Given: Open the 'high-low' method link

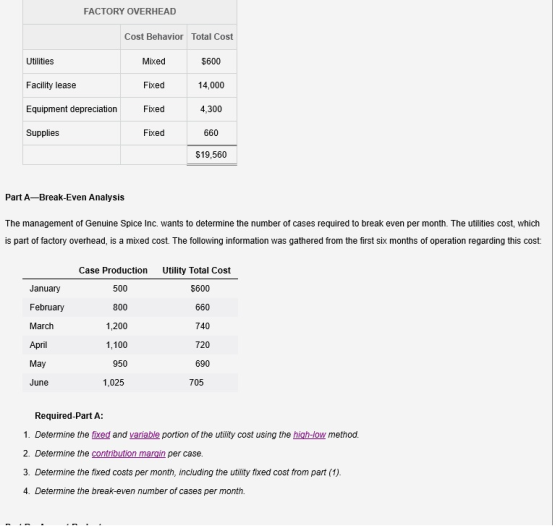Looking at the screenshot, I should click(x=309, y=435).
